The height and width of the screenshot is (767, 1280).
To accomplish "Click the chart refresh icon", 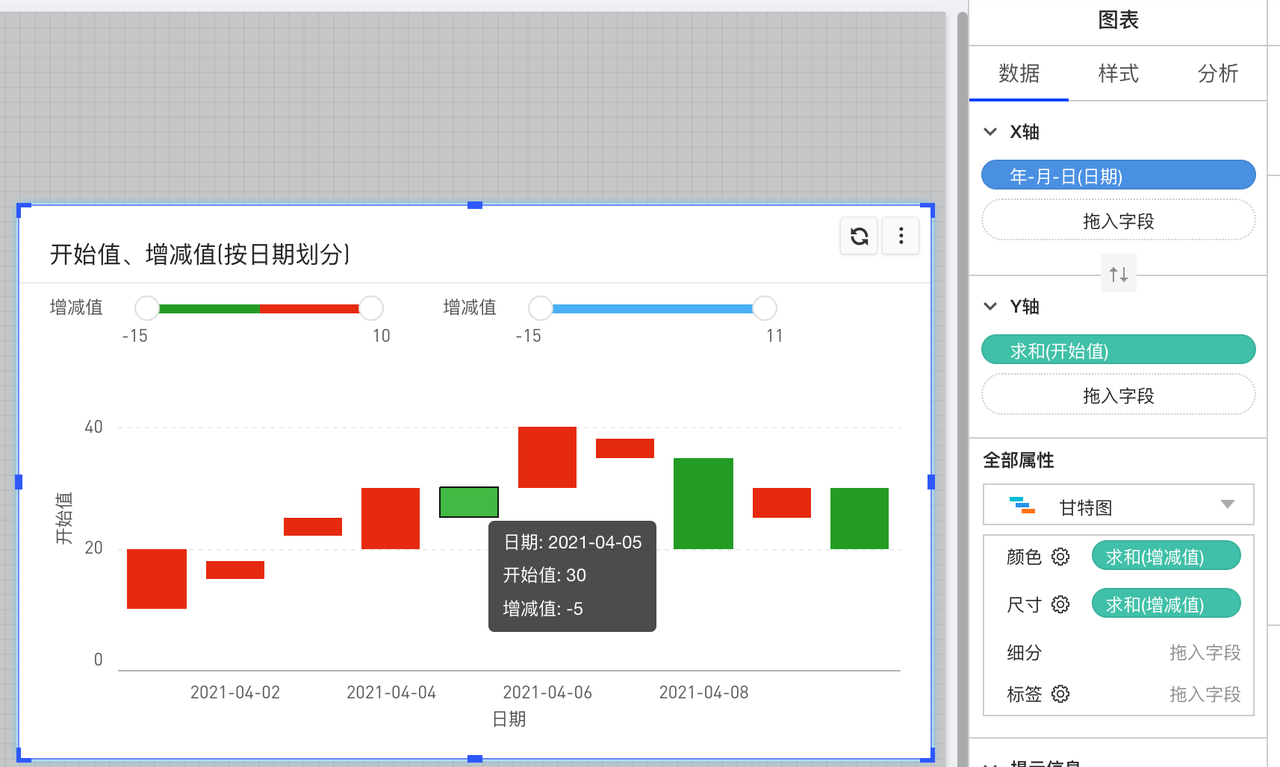I will pos(858,236).
